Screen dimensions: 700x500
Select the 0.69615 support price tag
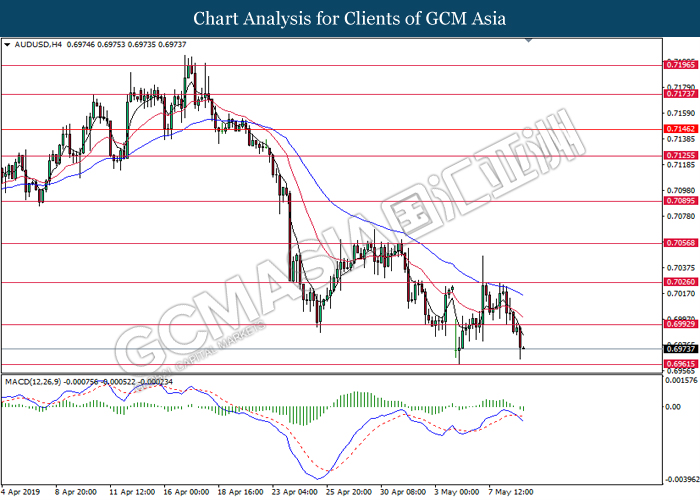pyautogui.click(x=680, y=364)
